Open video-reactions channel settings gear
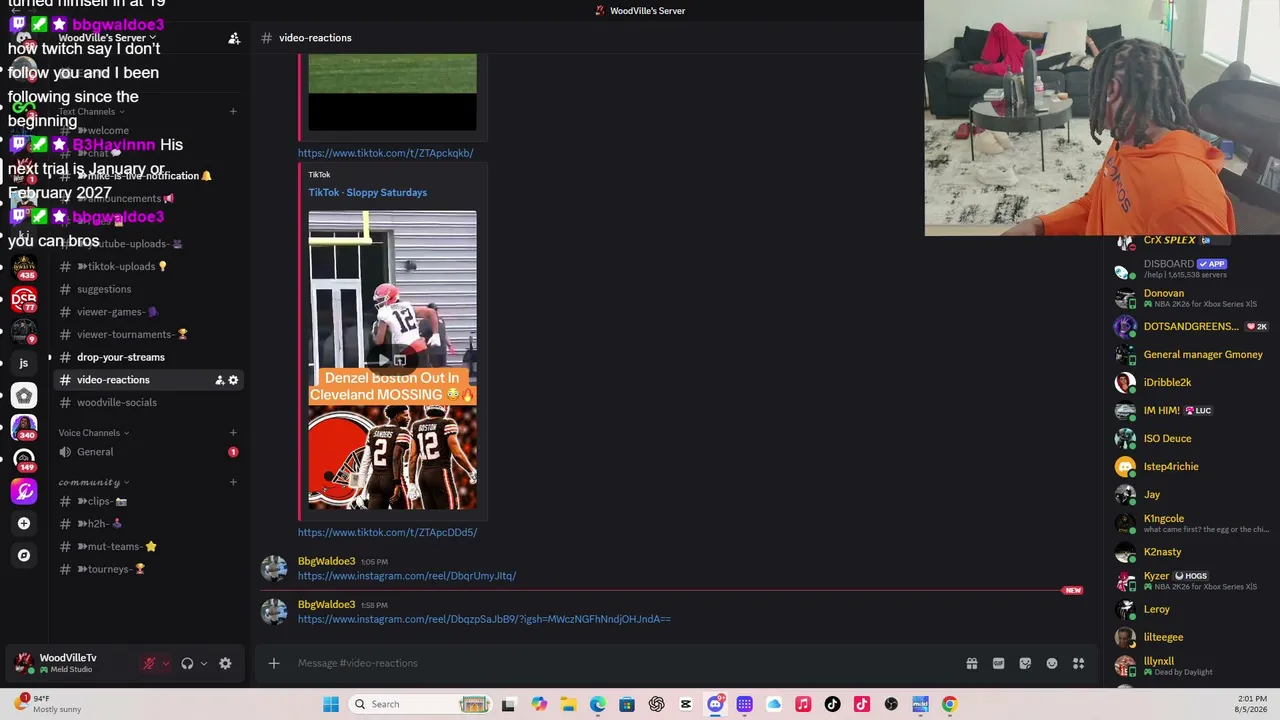The image size is (1280, 720). 233,380
